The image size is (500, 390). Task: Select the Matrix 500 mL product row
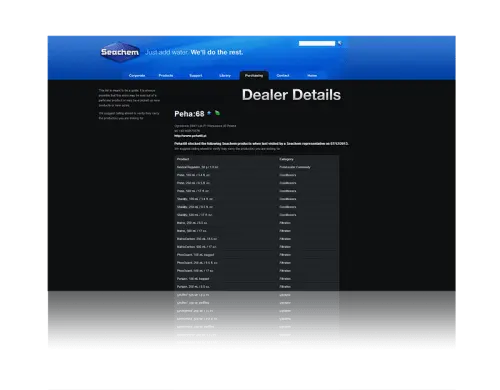point(257,231)
